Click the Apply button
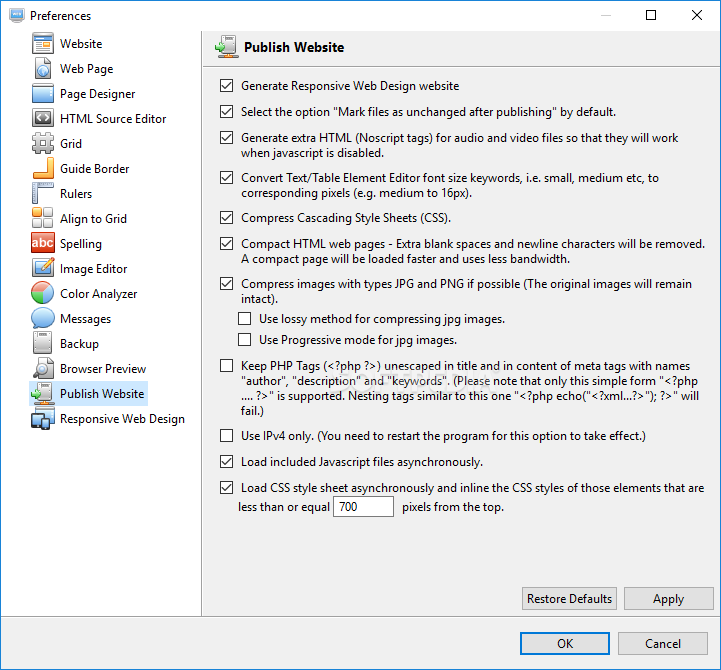This screenshot has width=721, height=670. click(x=669, y=599)
